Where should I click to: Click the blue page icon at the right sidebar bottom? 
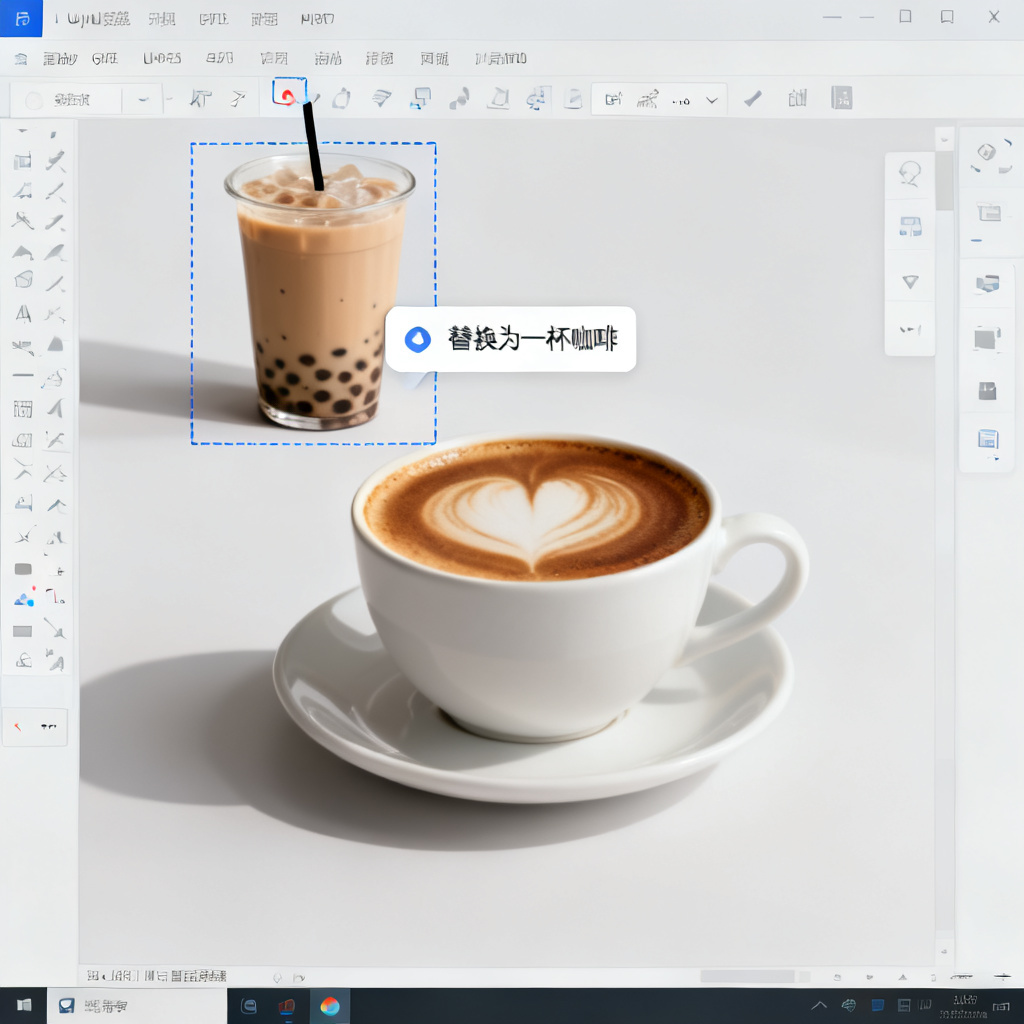pos(988,439)
